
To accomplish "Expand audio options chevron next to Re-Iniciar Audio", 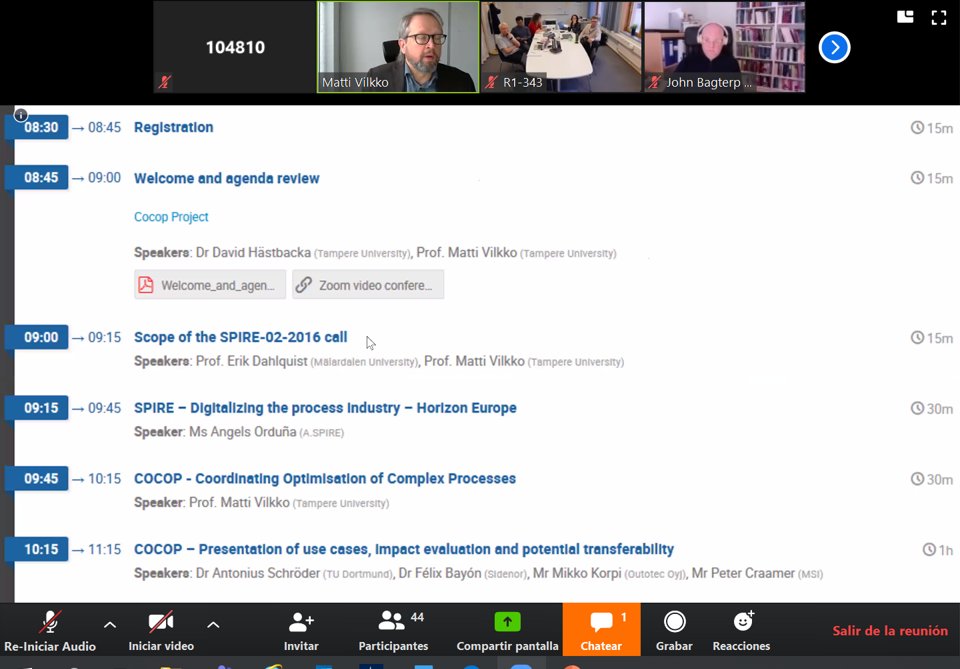I will 110,625.
